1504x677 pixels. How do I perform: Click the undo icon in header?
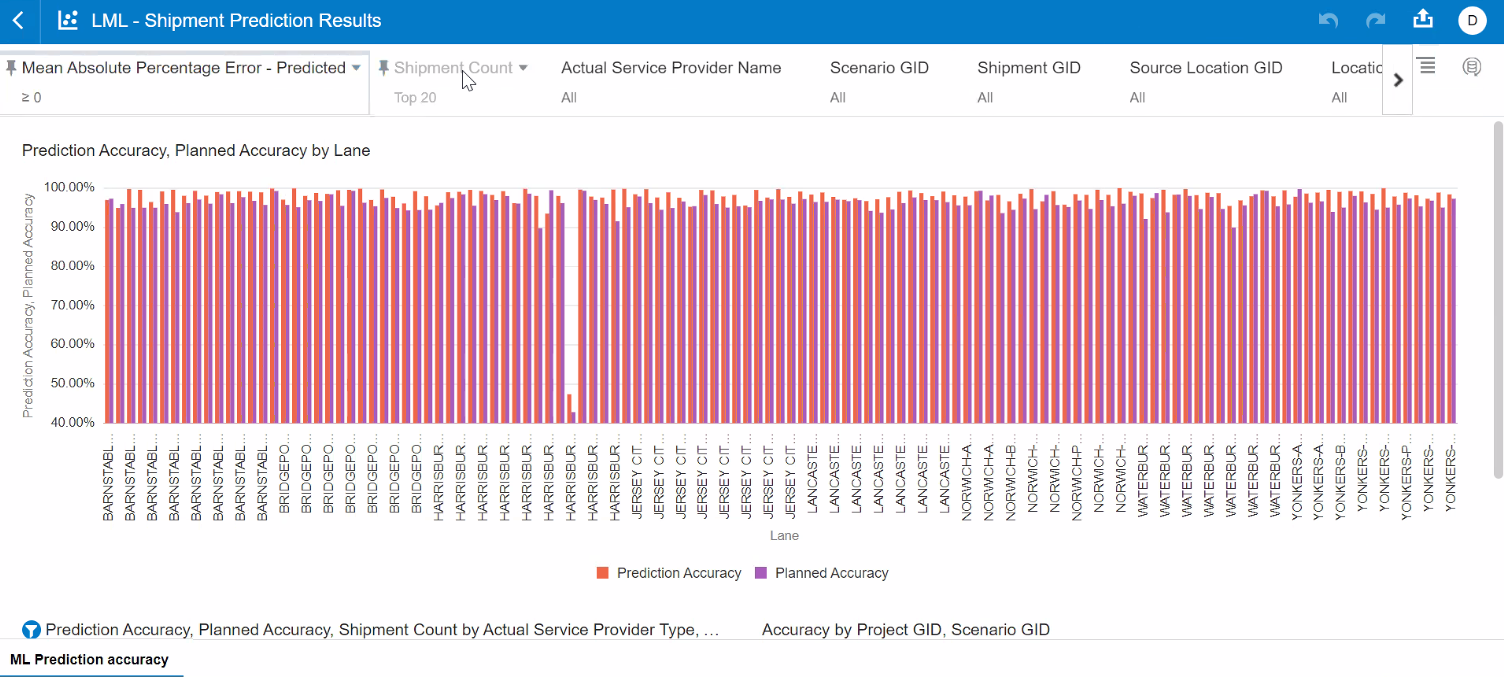click(x=1328, y=21)
